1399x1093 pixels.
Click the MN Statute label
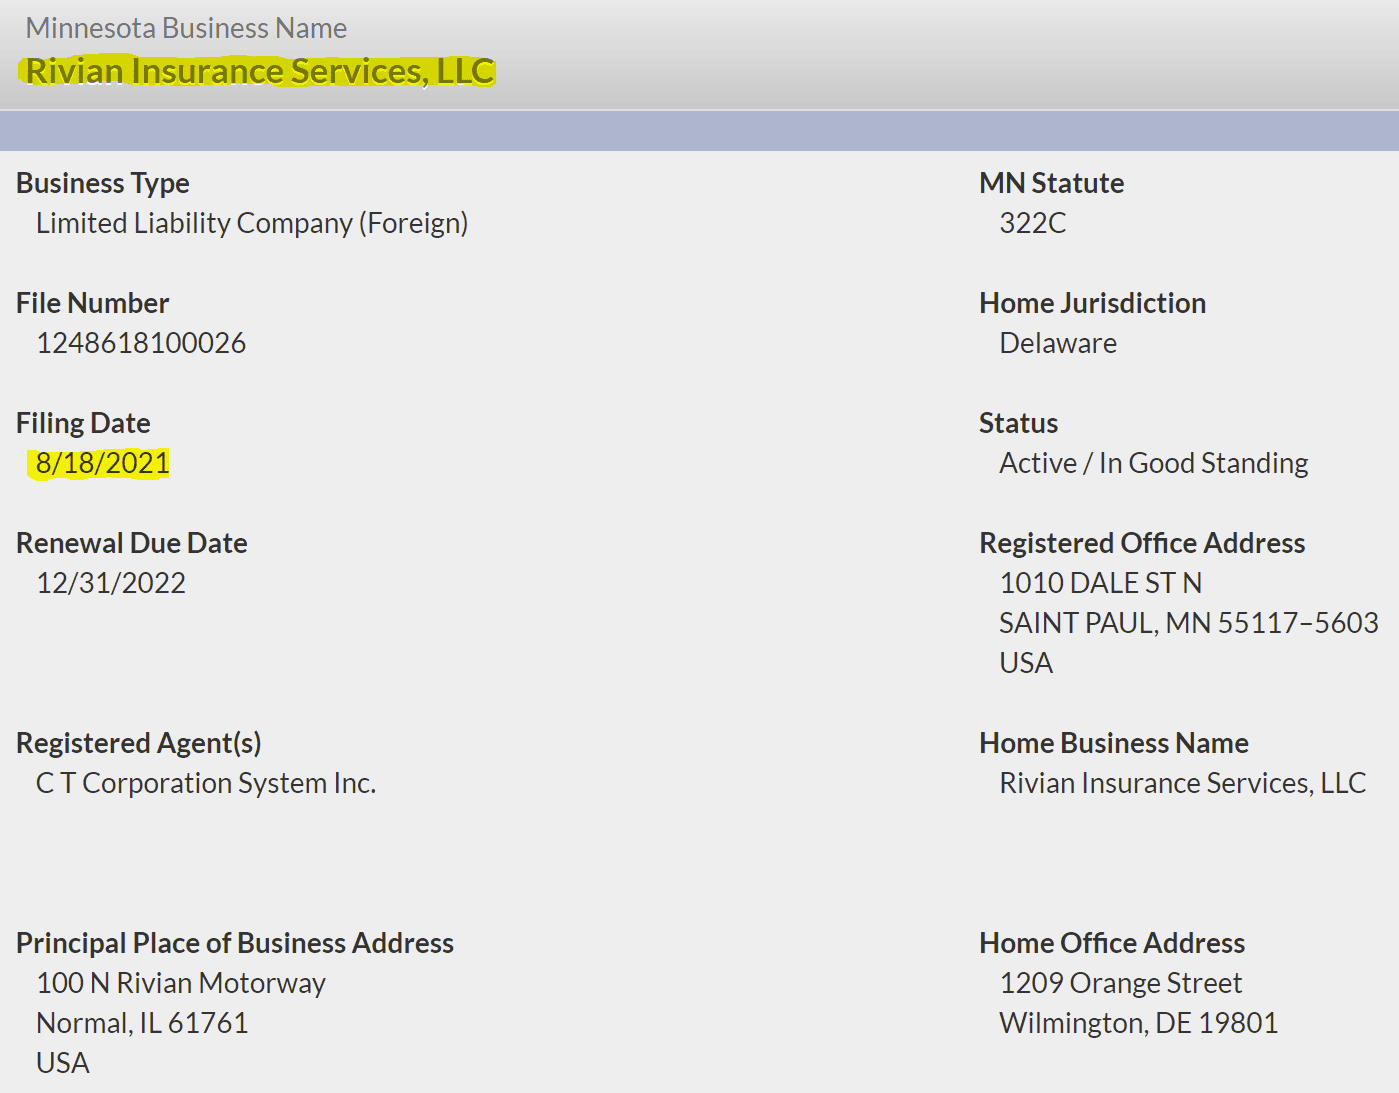(x=1052, y=183)
